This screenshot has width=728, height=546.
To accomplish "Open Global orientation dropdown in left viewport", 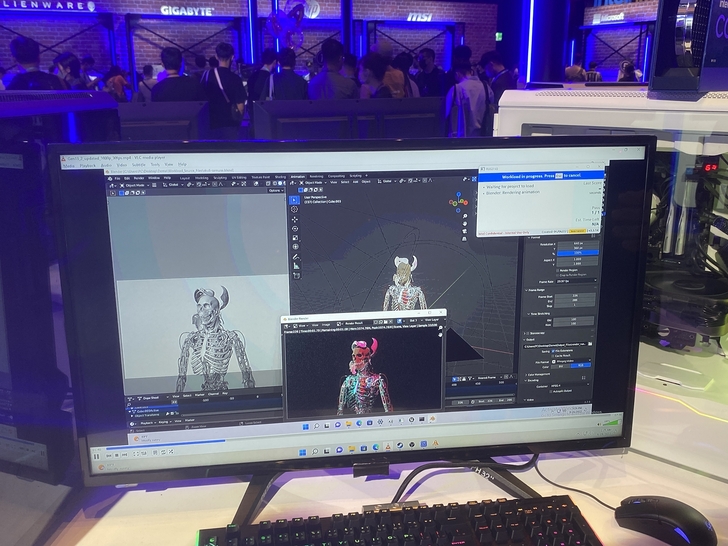I will 171,185.
